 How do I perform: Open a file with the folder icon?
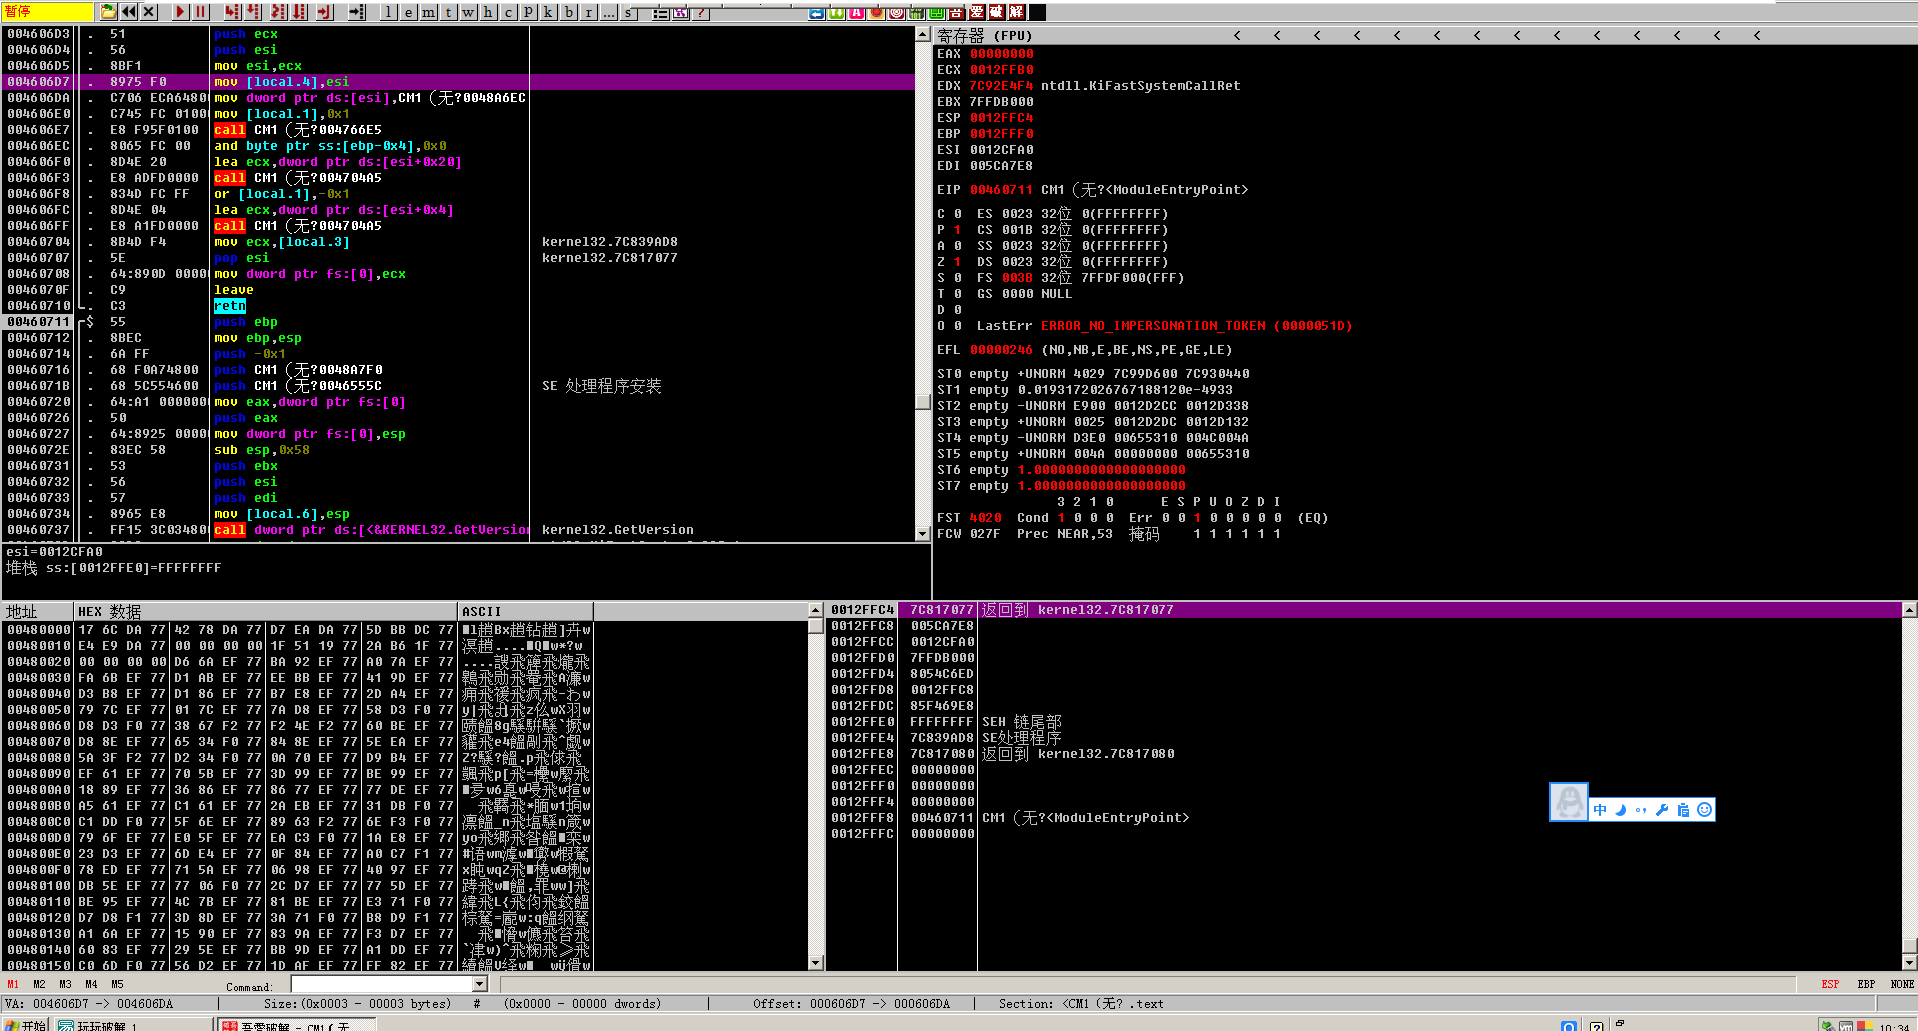coord(108,12)
